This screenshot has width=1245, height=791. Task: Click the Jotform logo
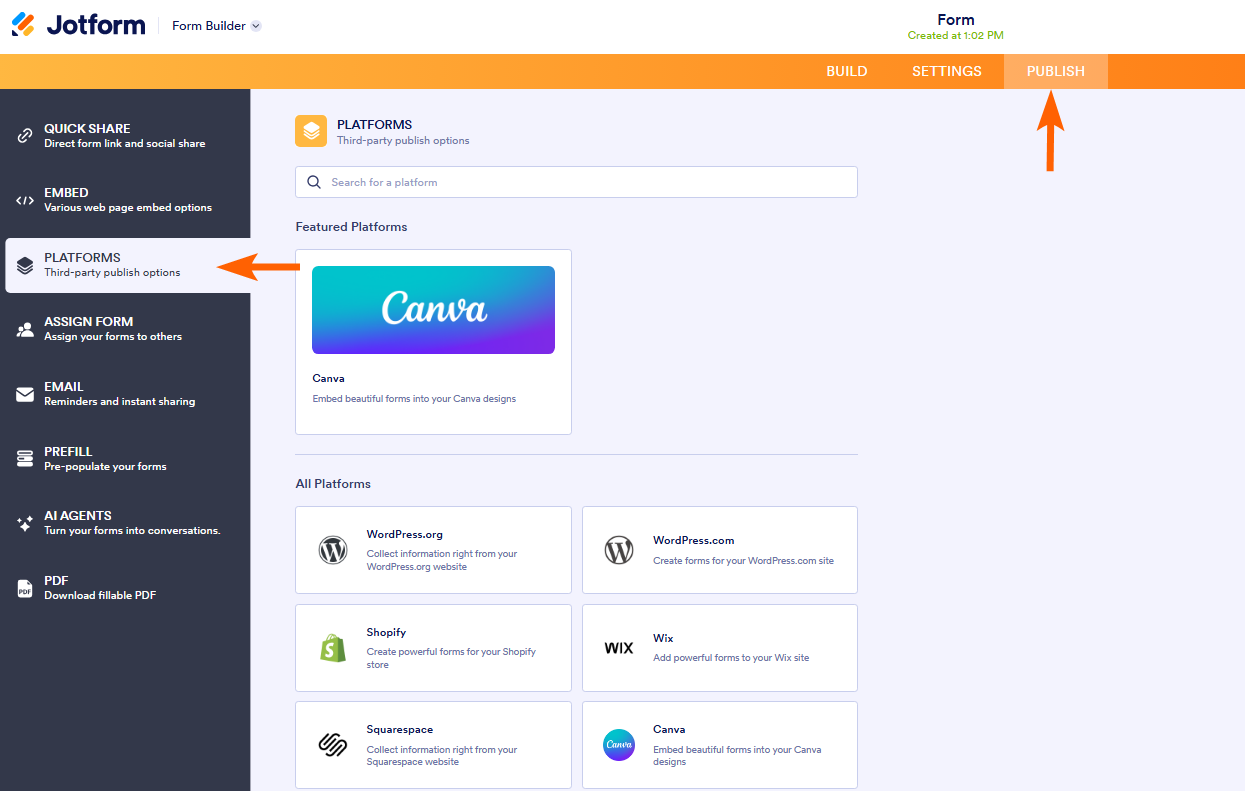click(78, 24)
